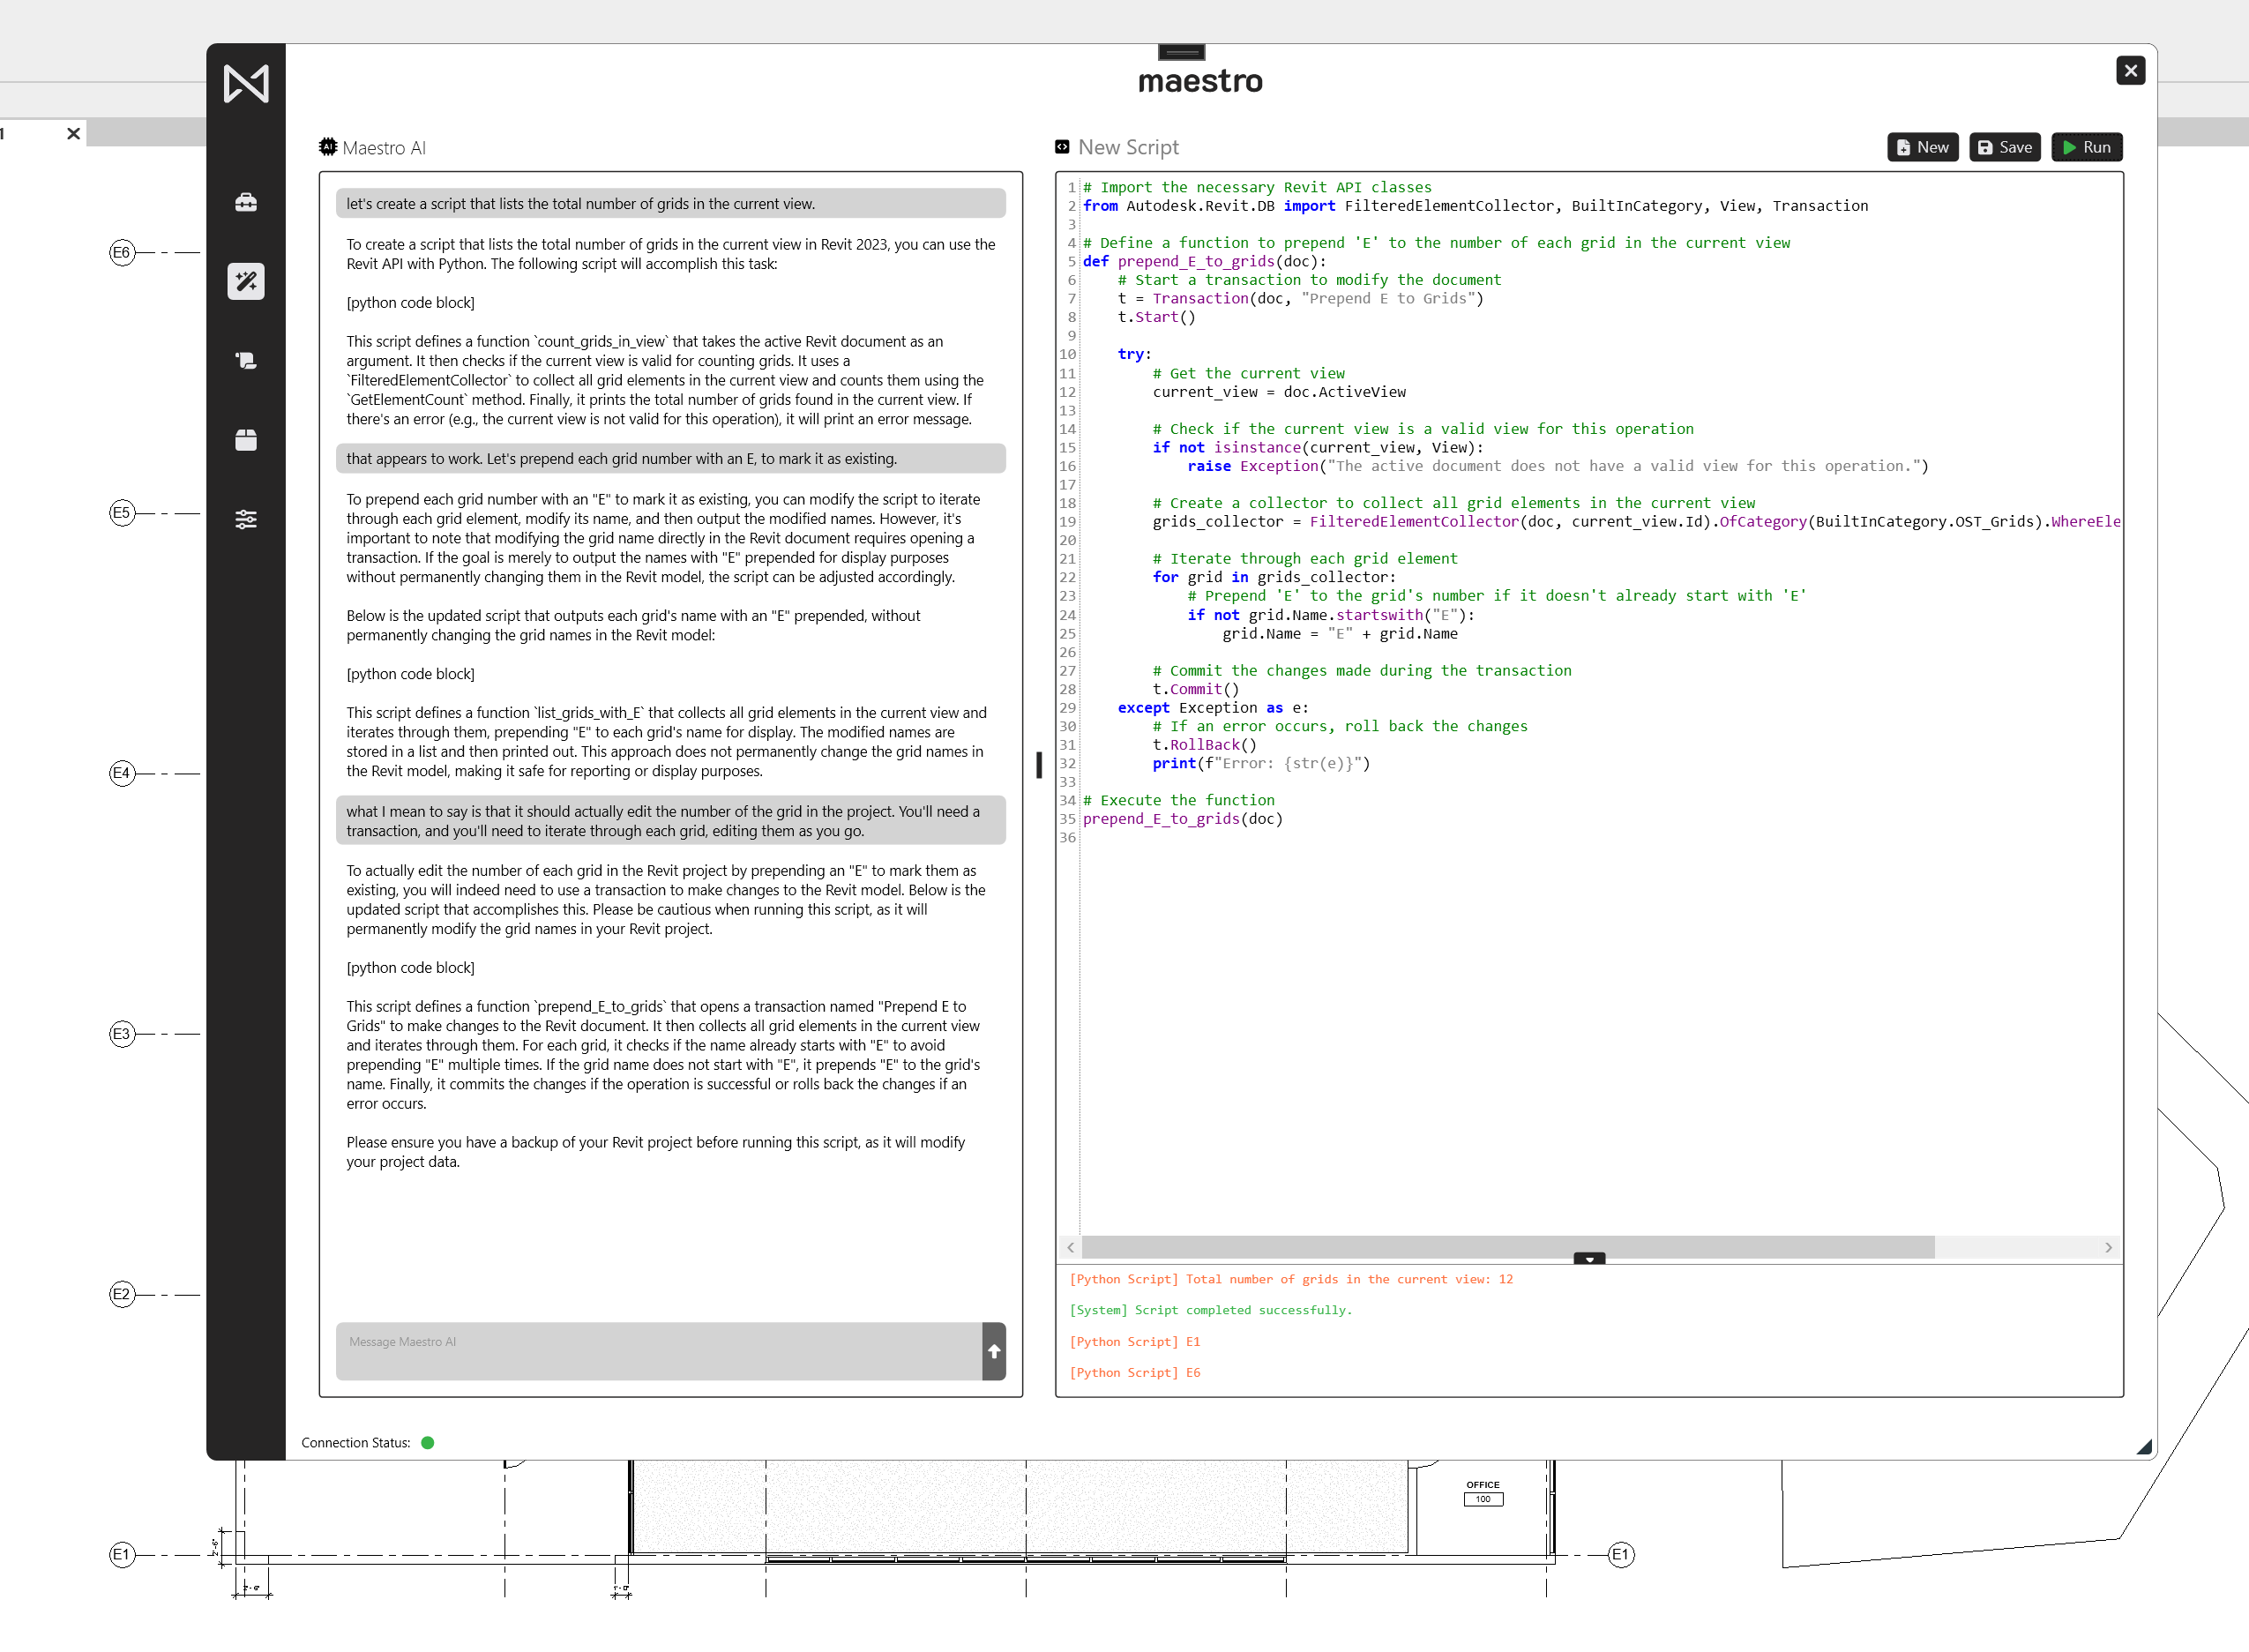The height and width of the screenshot is (1652, 2249).
Task: Run the current script
Action: (2086, 147)
